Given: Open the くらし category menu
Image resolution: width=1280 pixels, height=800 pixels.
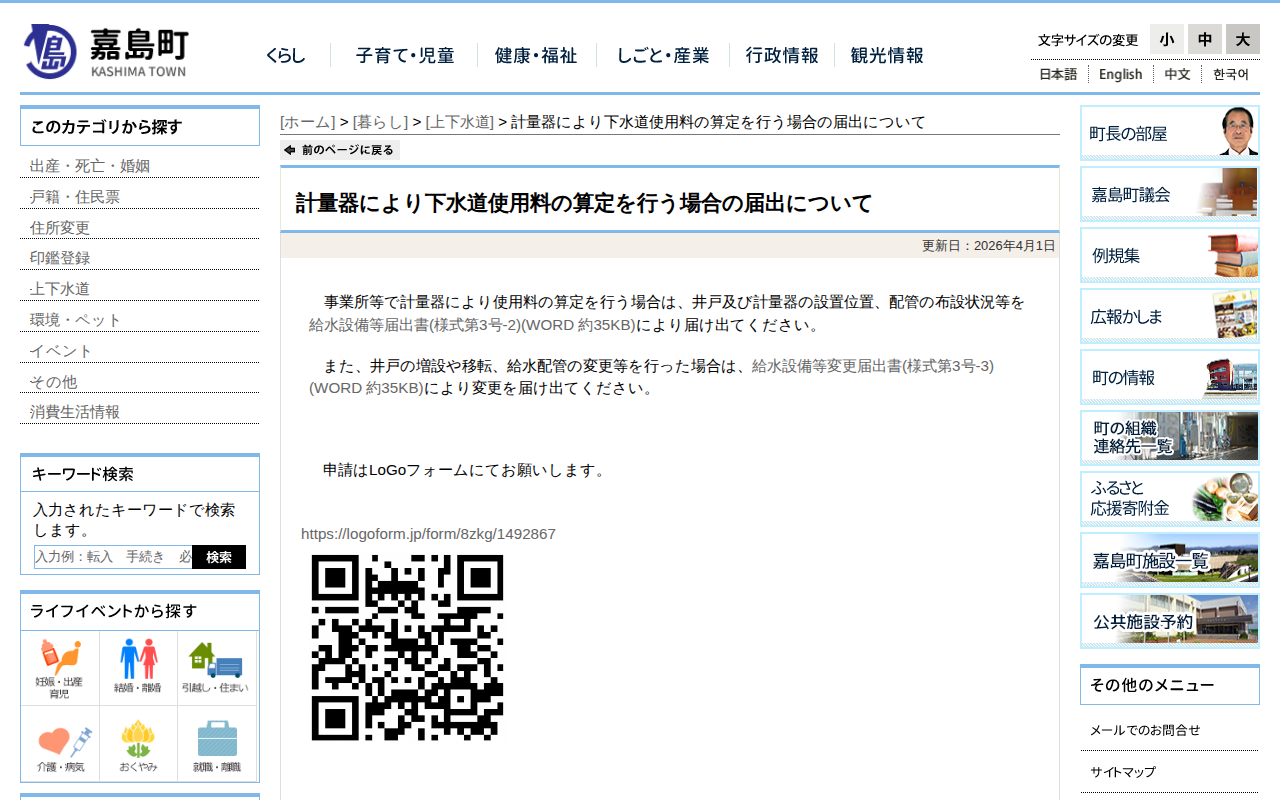Looking at the screenshot, I should [x=285, y=57].
